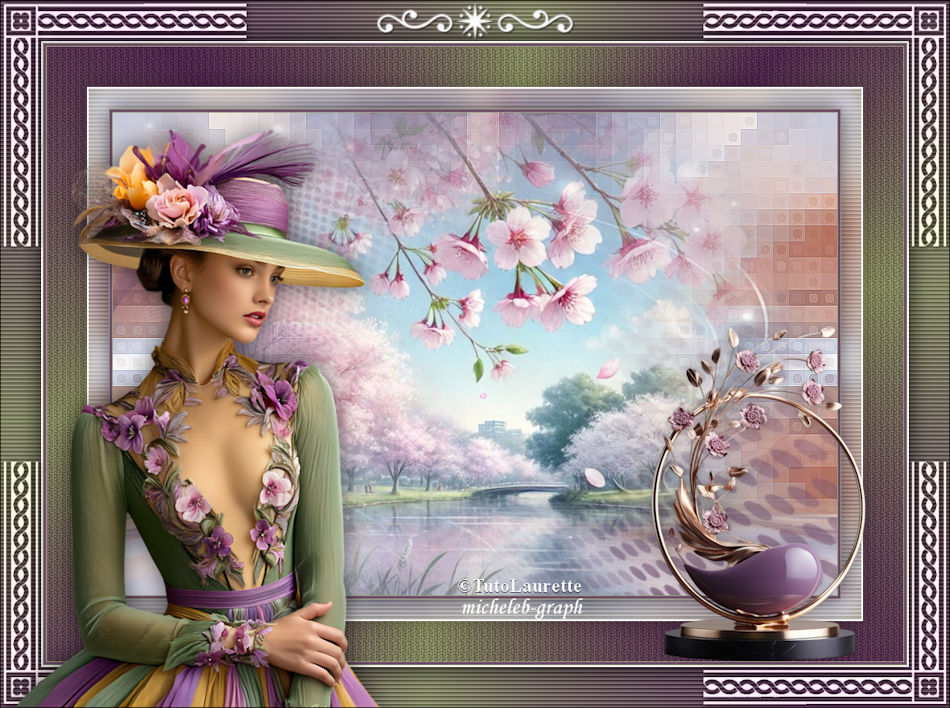The image size is (950, 708).
Task: Click the falling pink petal above the trees
Action: (608, 369)
